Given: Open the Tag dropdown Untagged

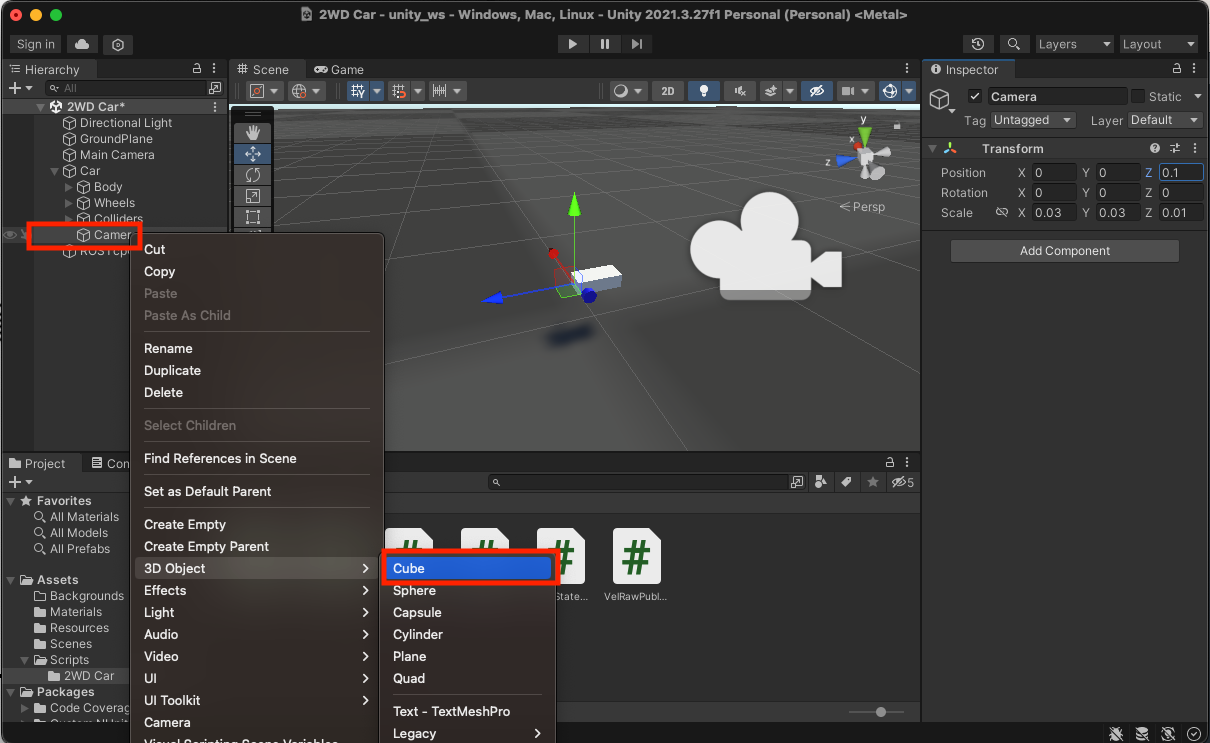Looking at the screenshot, I should tap(1033, 120).
